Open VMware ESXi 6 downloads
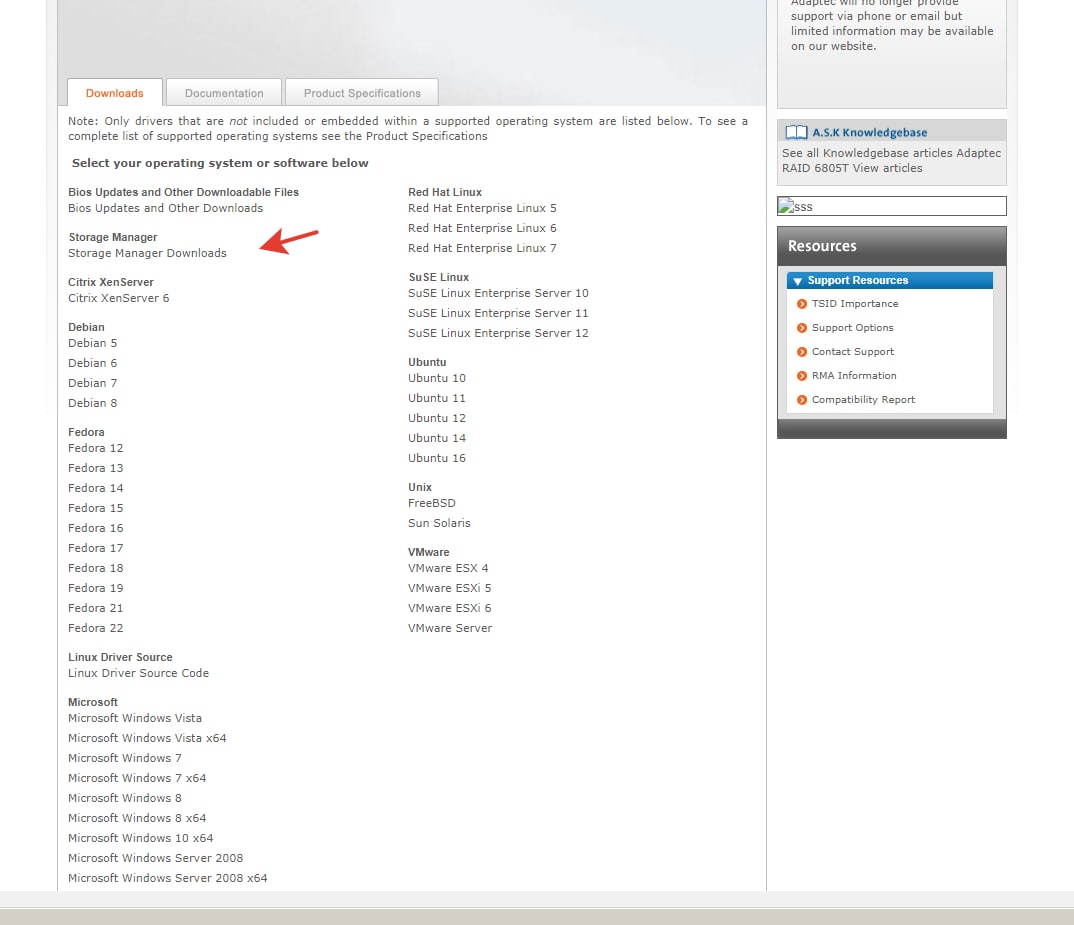The height and width of the screenshot is (925, 1074). [449, 608]
